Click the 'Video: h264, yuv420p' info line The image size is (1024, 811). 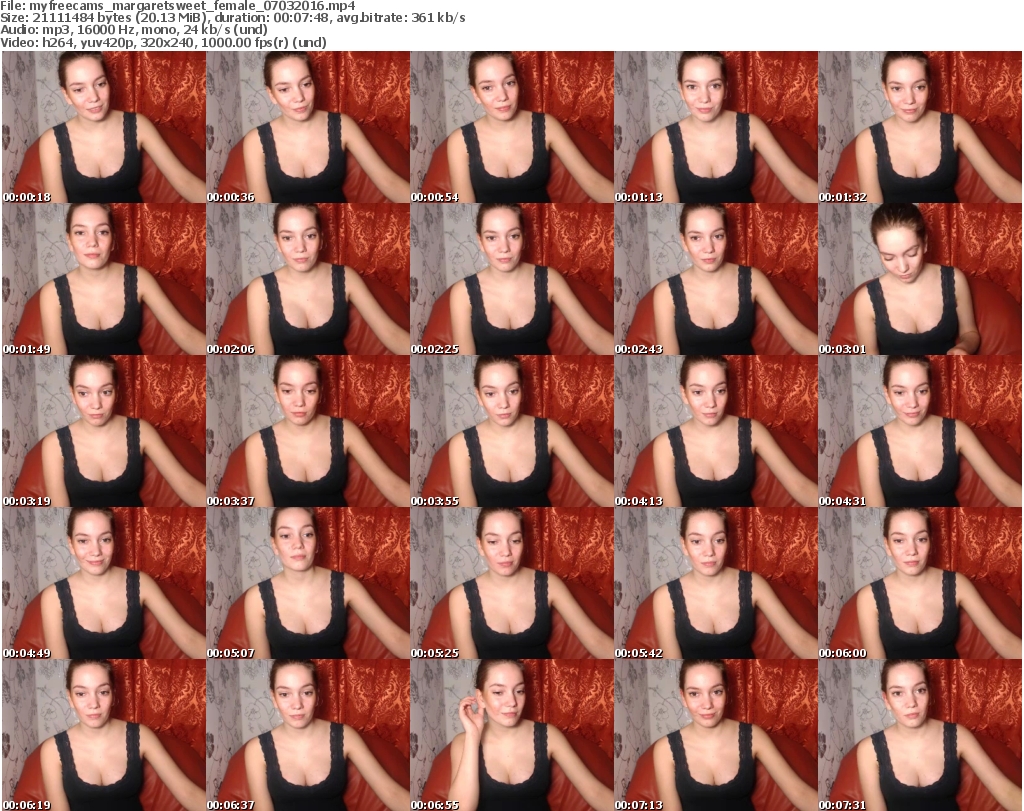pyautogui.click(x=163, y=42)
